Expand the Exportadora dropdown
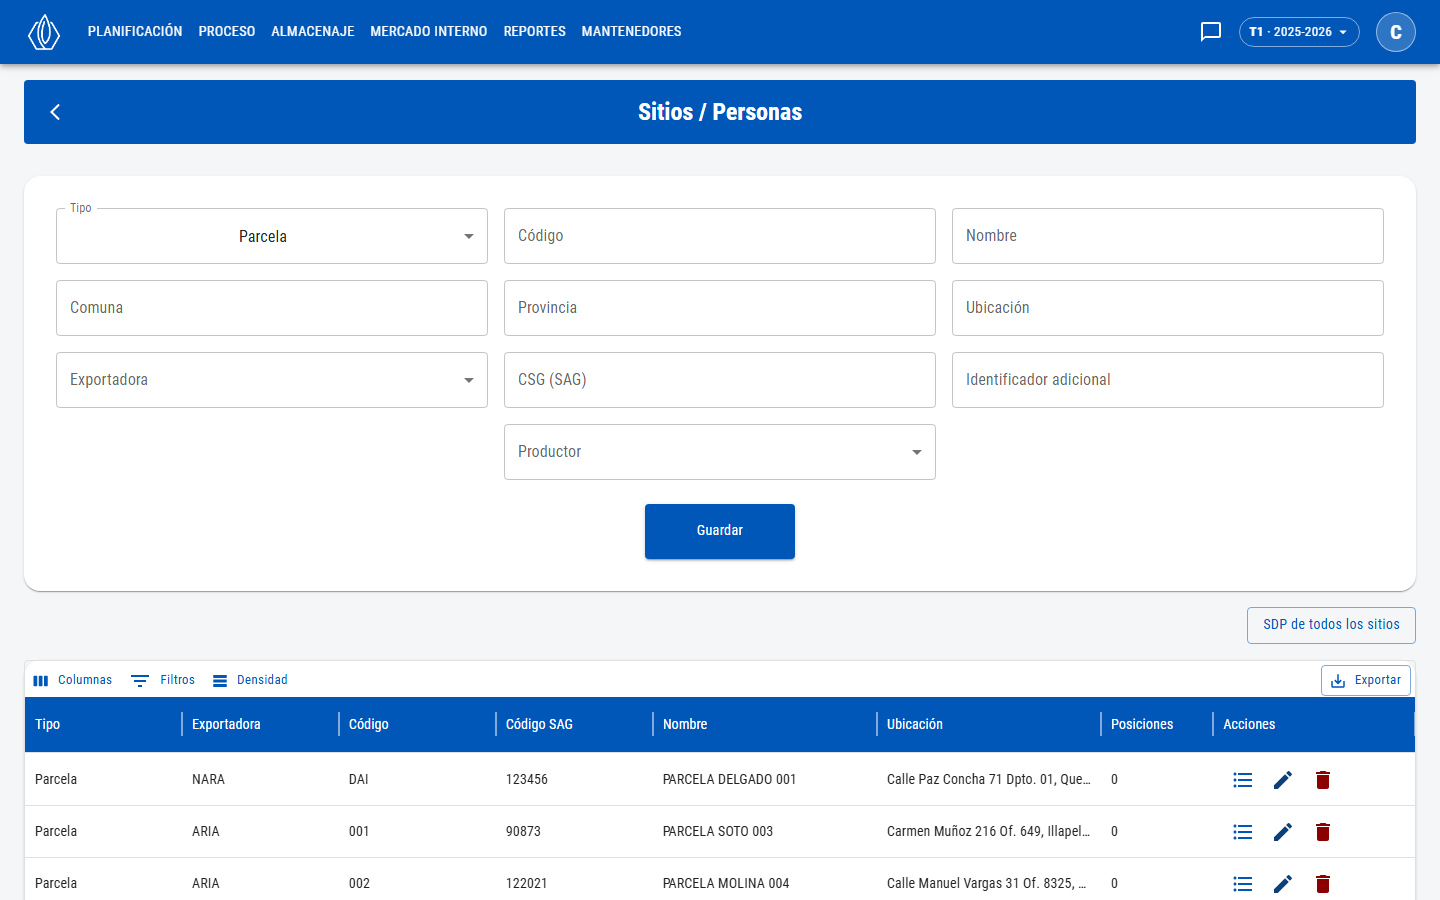This screenshot has width=1440, height=900. click(272, 380)
